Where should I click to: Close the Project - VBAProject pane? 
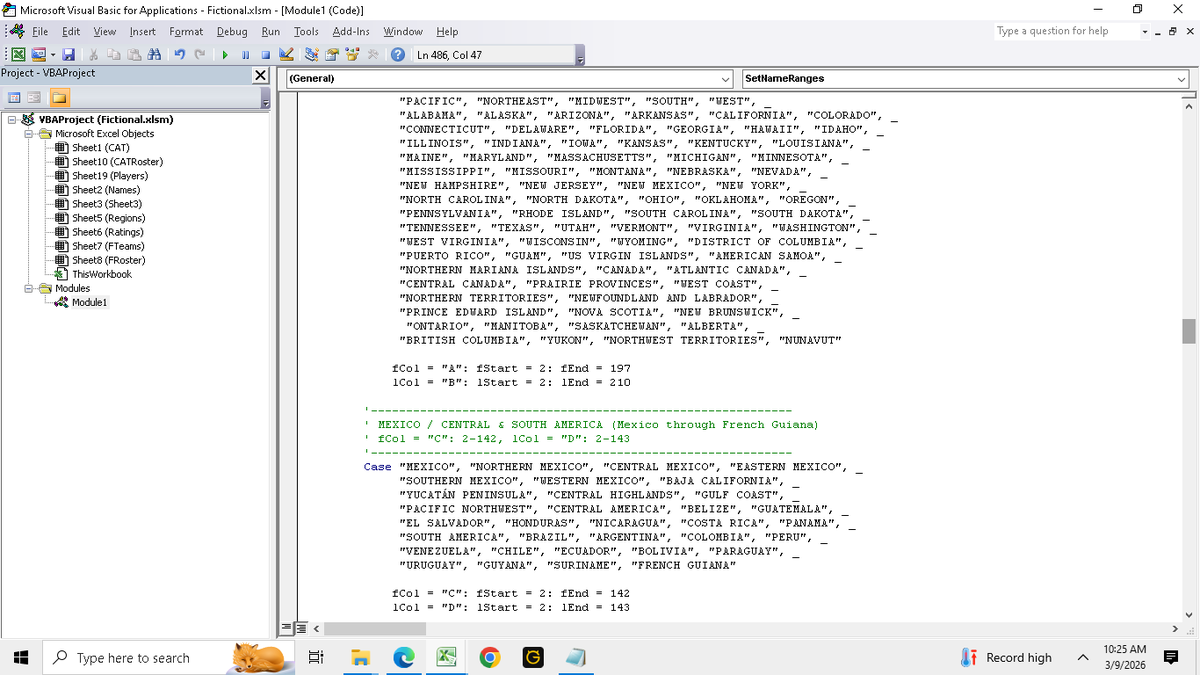pos(260,75)
